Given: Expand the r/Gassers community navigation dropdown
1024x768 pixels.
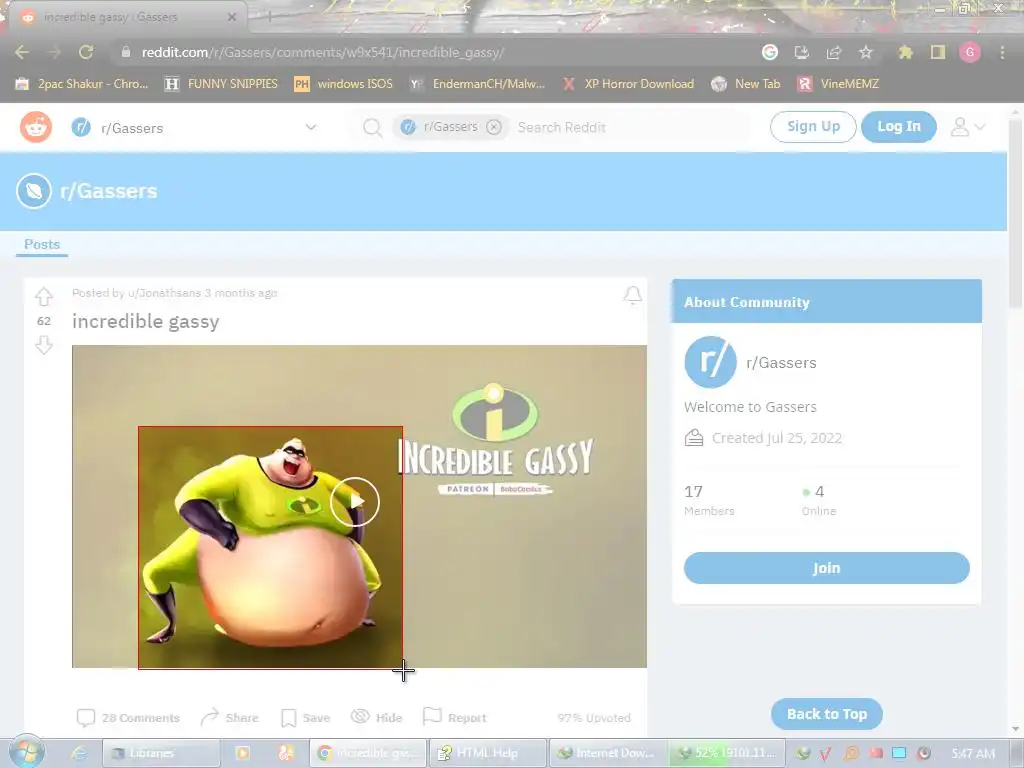Looking at the screenshot, I should pyautogui.click(x=311, y=127).
